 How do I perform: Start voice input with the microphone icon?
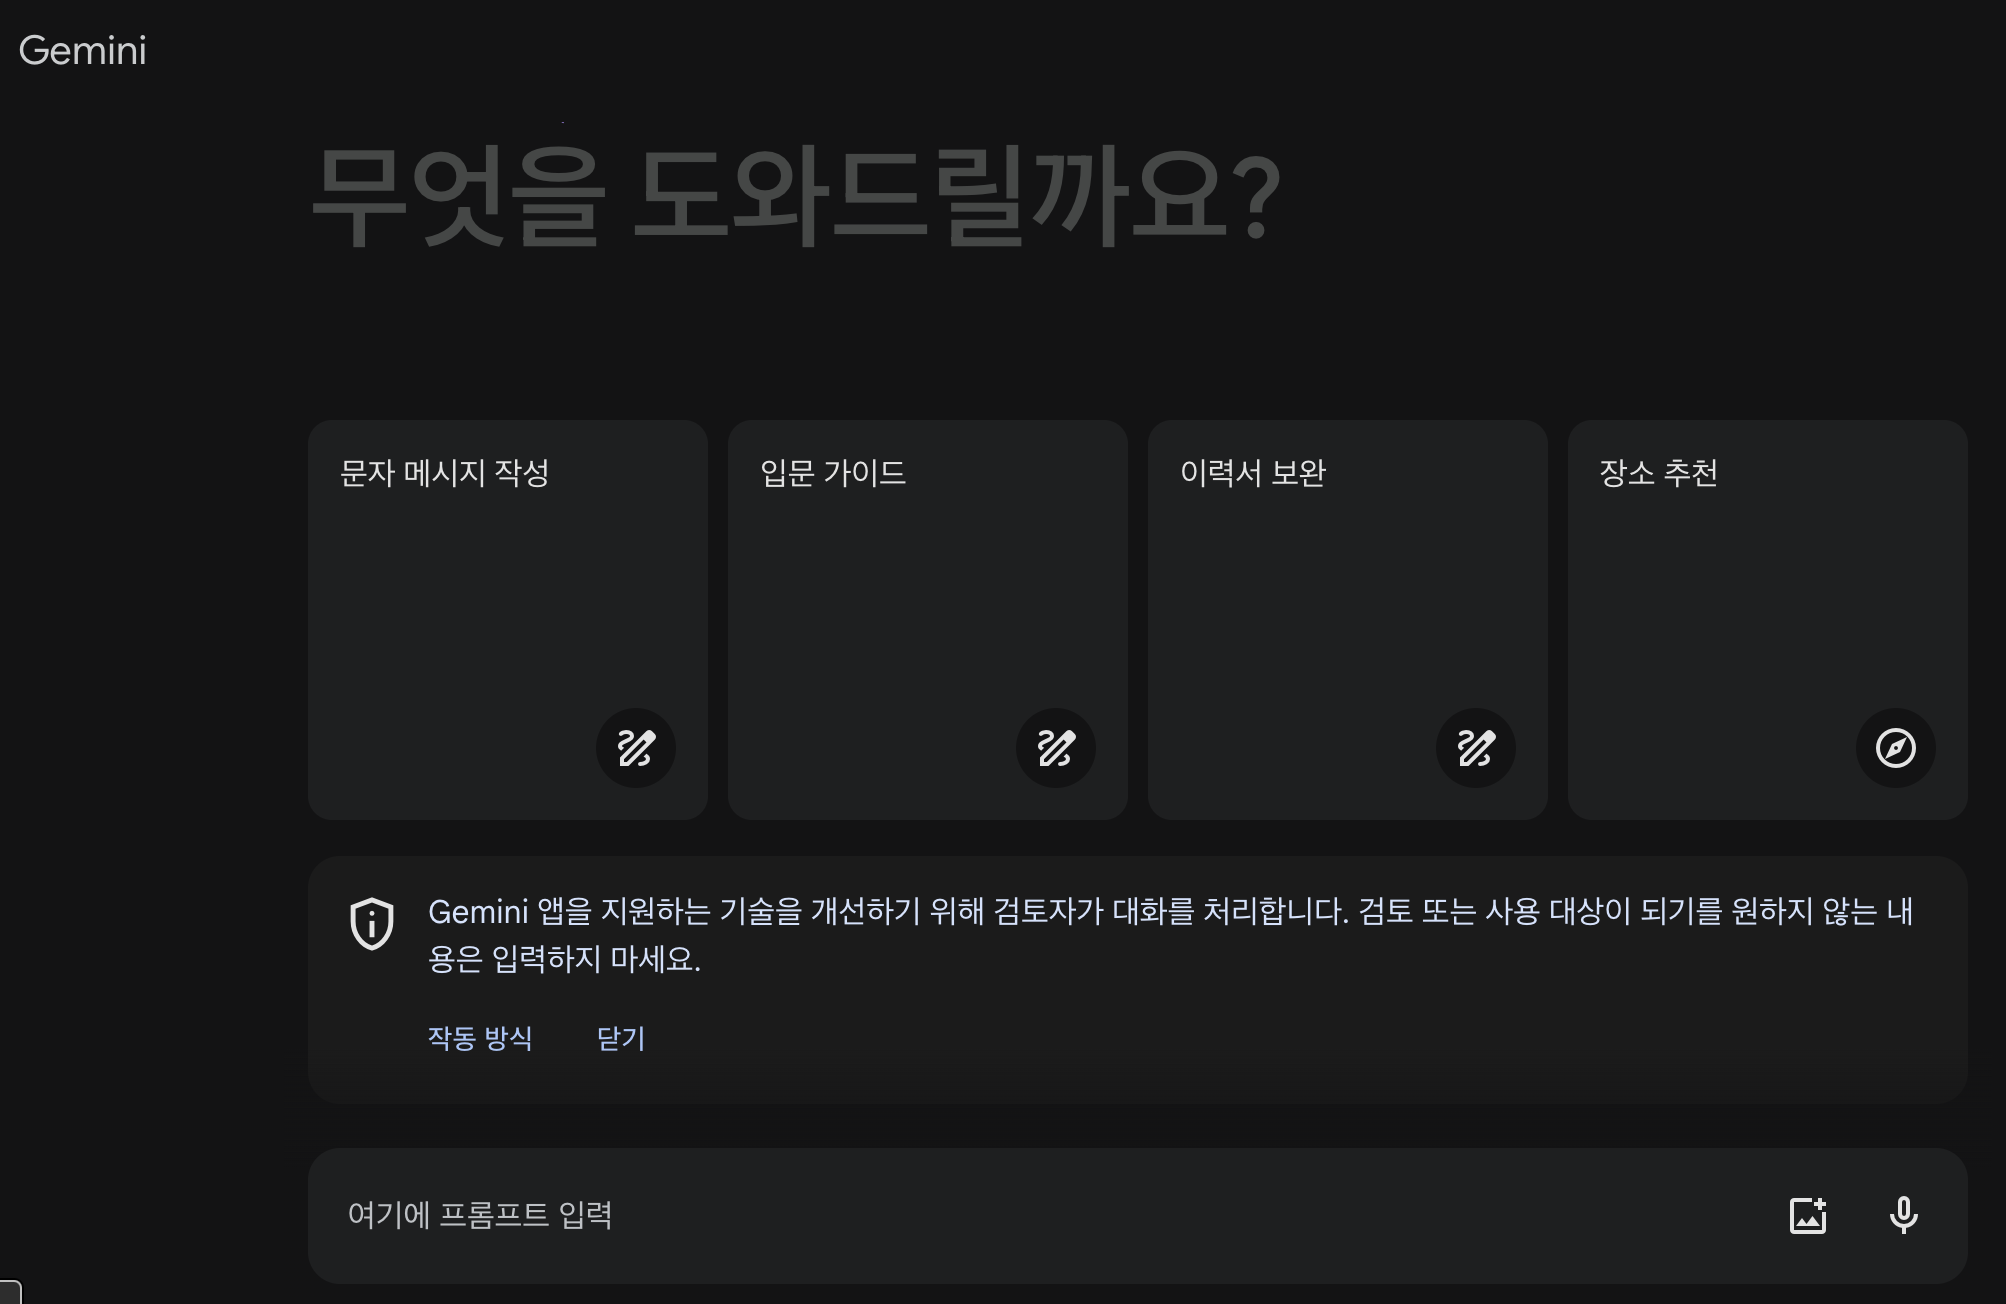[1903, 1215]
